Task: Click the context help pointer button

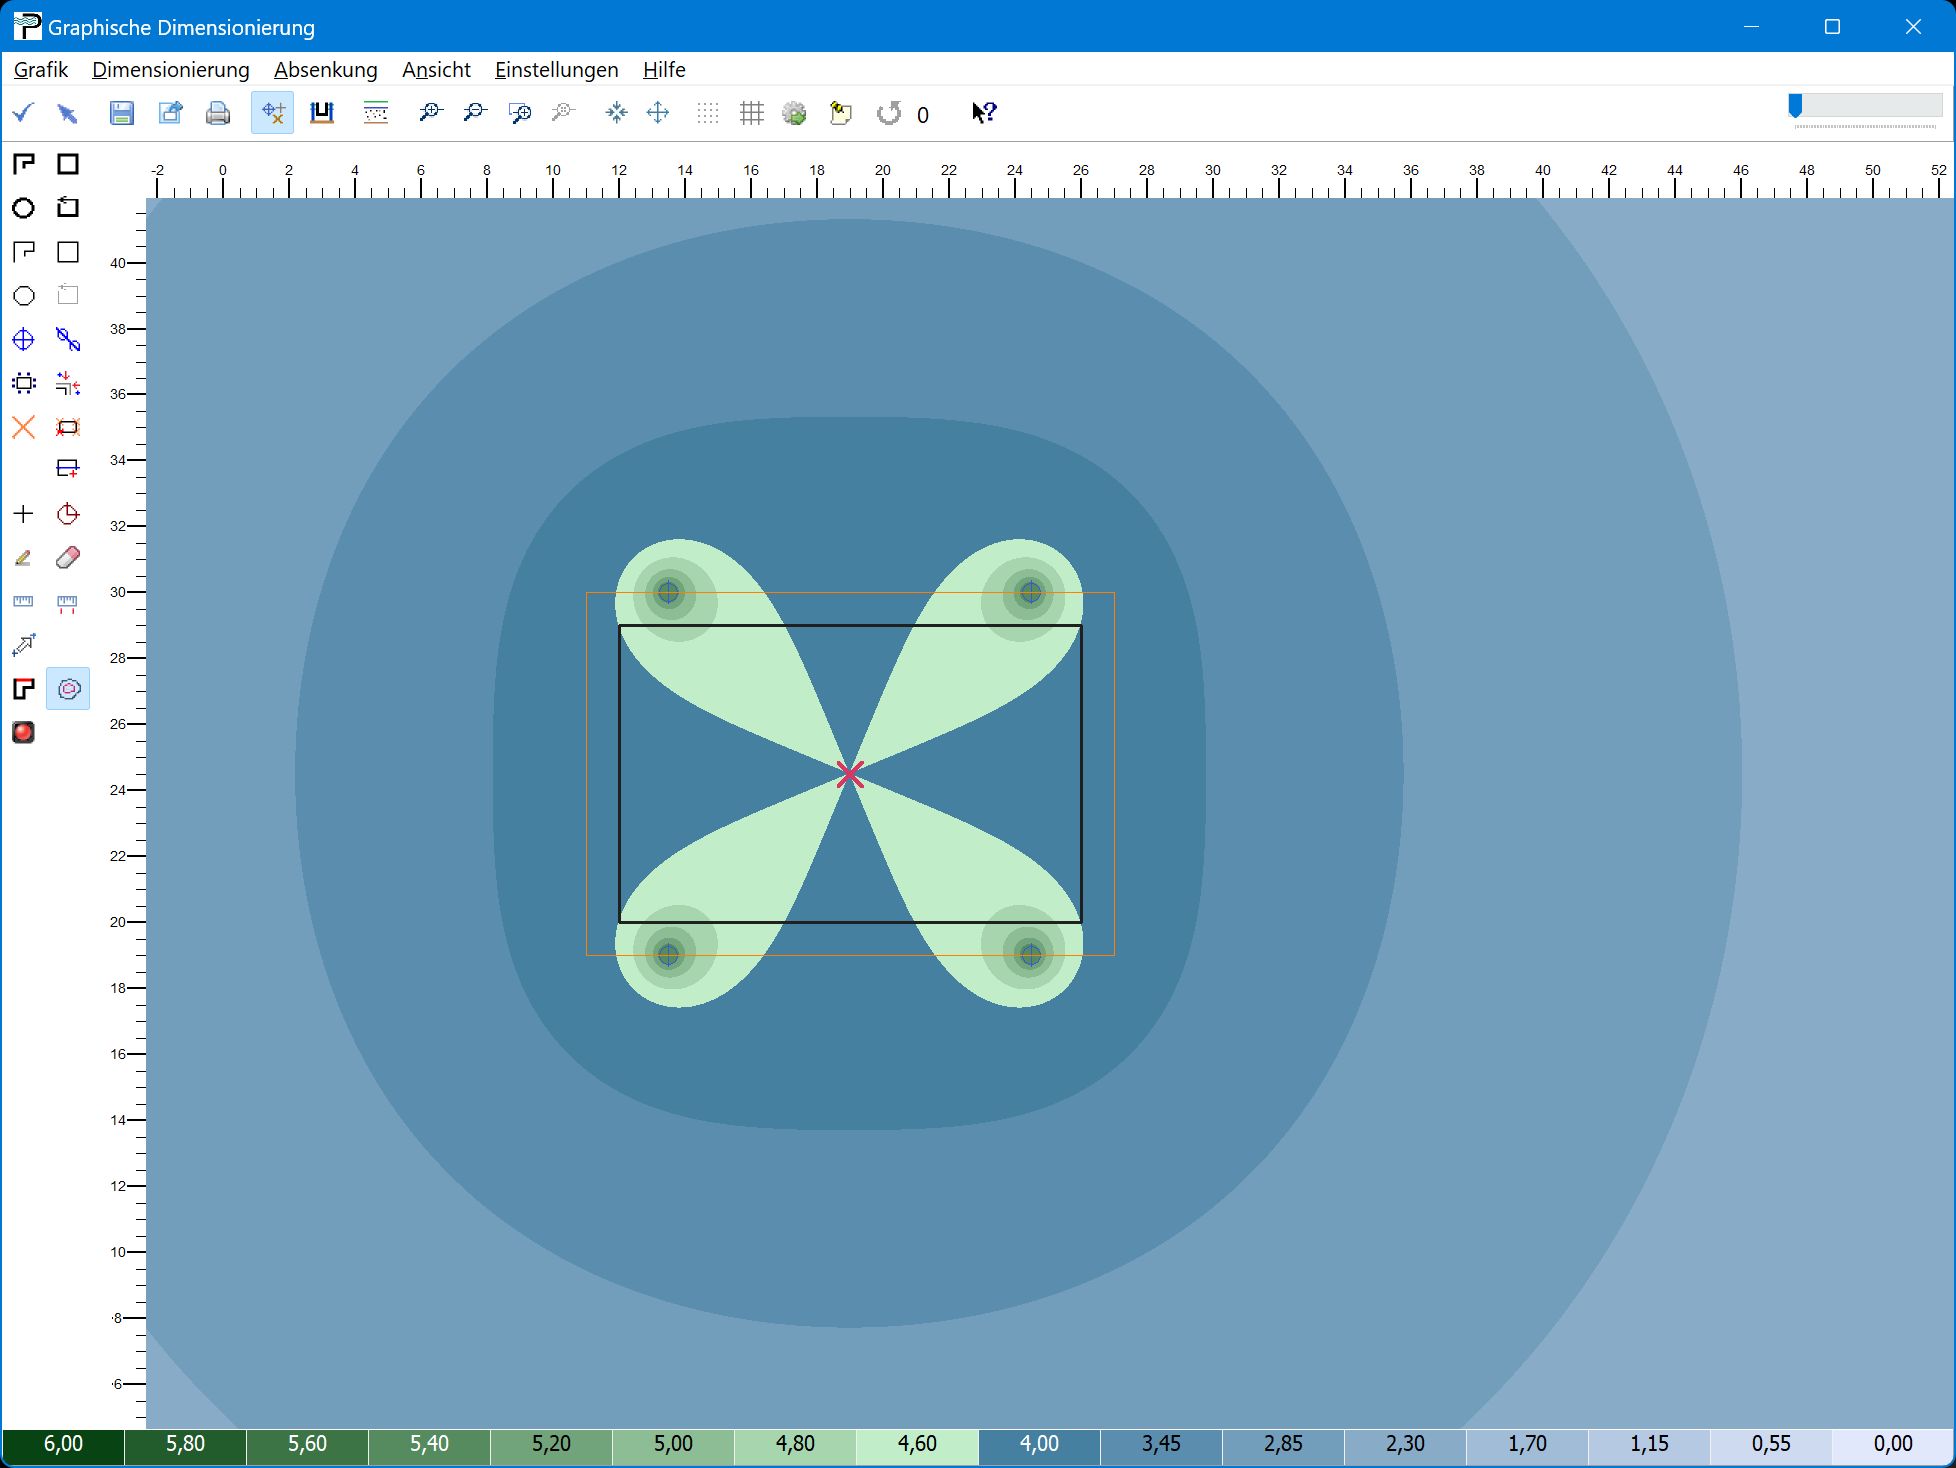Action: (983, 113)
